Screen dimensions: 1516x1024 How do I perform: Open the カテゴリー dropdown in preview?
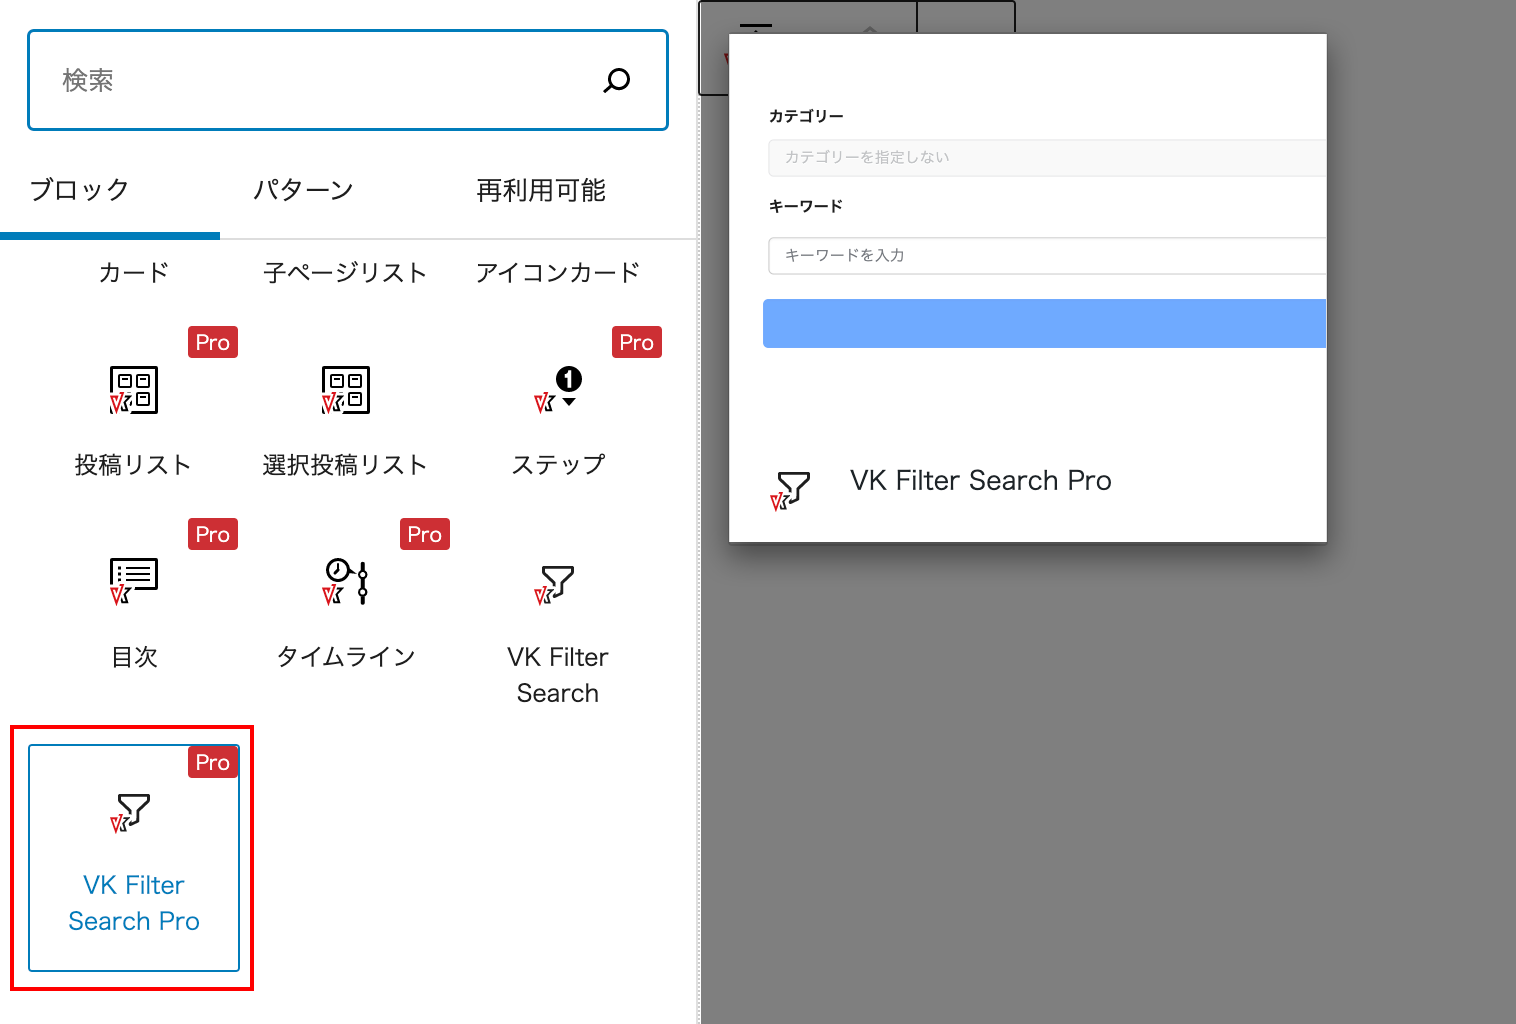coord(1047,157)
